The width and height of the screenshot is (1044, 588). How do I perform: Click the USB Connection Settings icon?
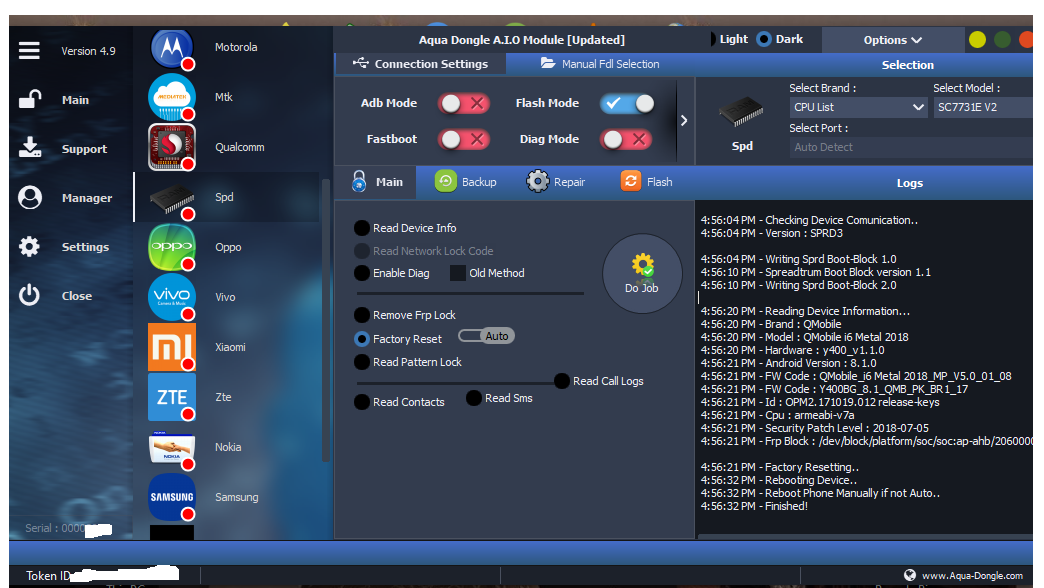coord(360,63)
